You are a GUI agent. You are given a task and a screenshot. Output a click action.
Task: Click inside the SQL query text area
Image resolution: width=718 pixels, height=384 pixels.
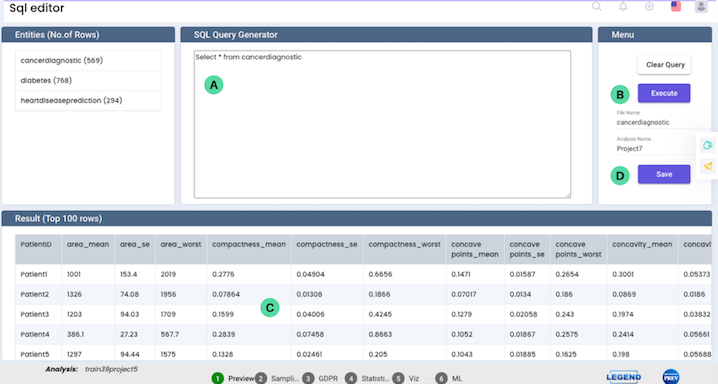coord(382,124)
